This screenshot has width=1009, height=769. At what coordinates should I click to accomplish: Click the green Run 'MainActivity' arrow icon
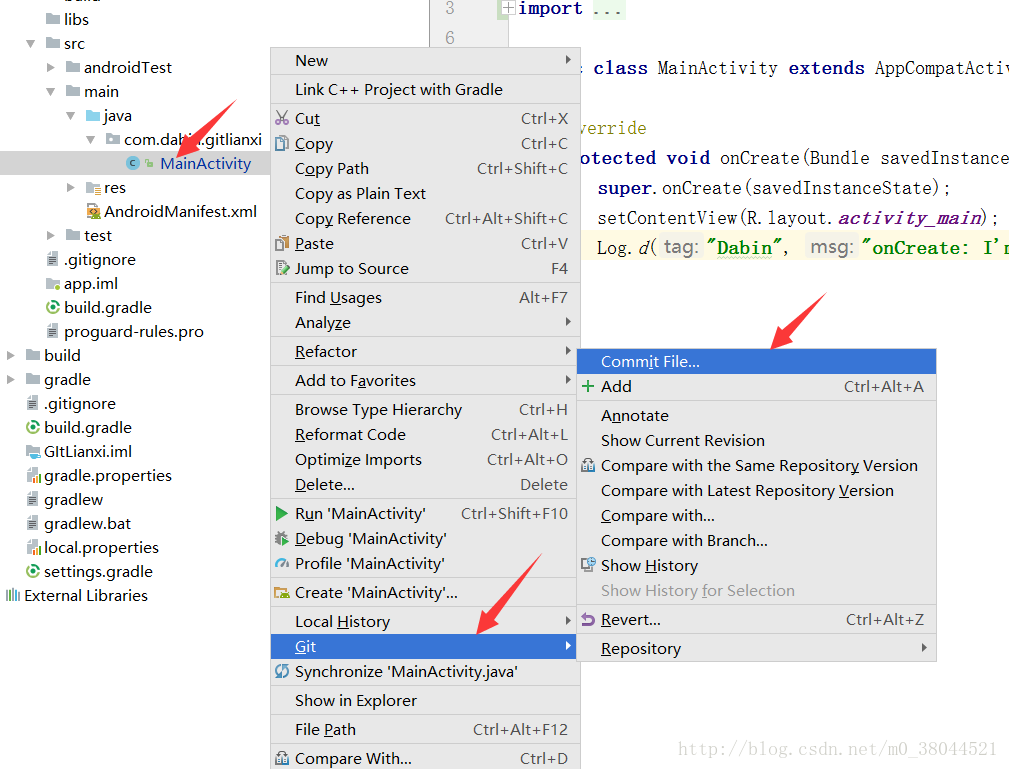[x=282, y=513]
